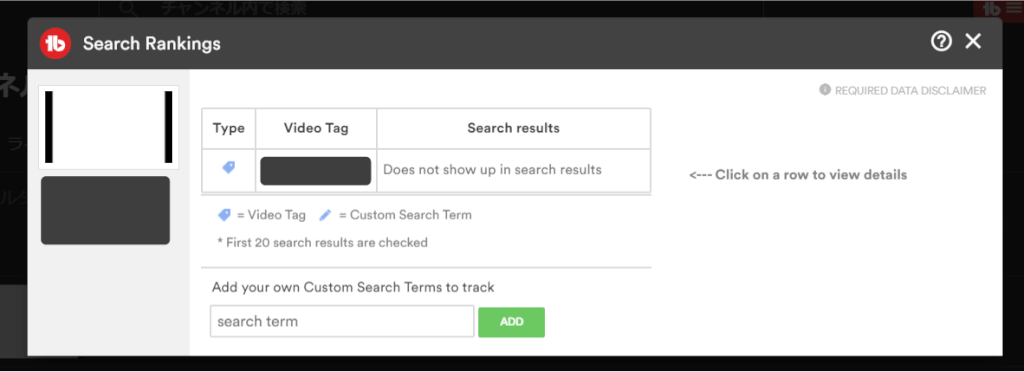Screen dimensions: 1024x372
Task: Select the redacted video tag cell
Action: pyautogui.click(x=315, y=170)
